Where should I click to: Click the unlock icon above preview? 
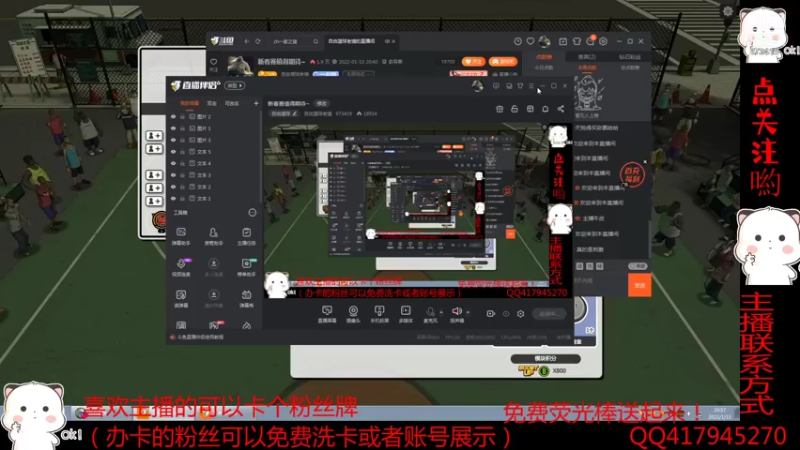pyautogui.click(x=514, y=109)
